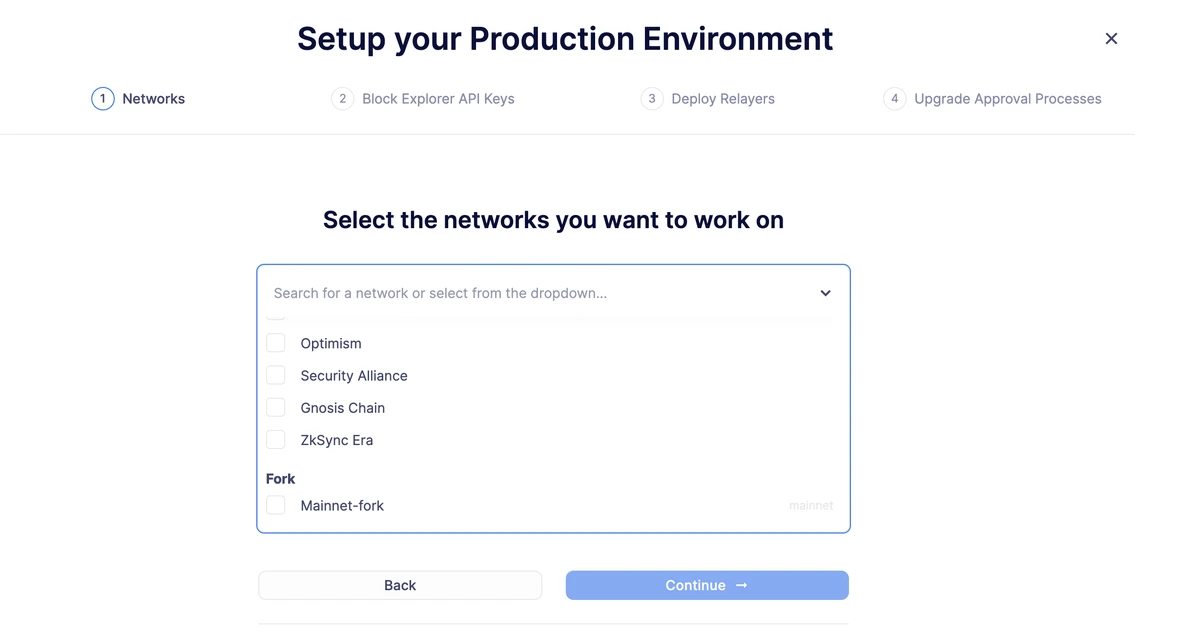Switch to Upgrade Approval Processes step
Image resolution: width=1200 pixels, height=640 pixels.
pyautogui.click(x=1007, y=99)
